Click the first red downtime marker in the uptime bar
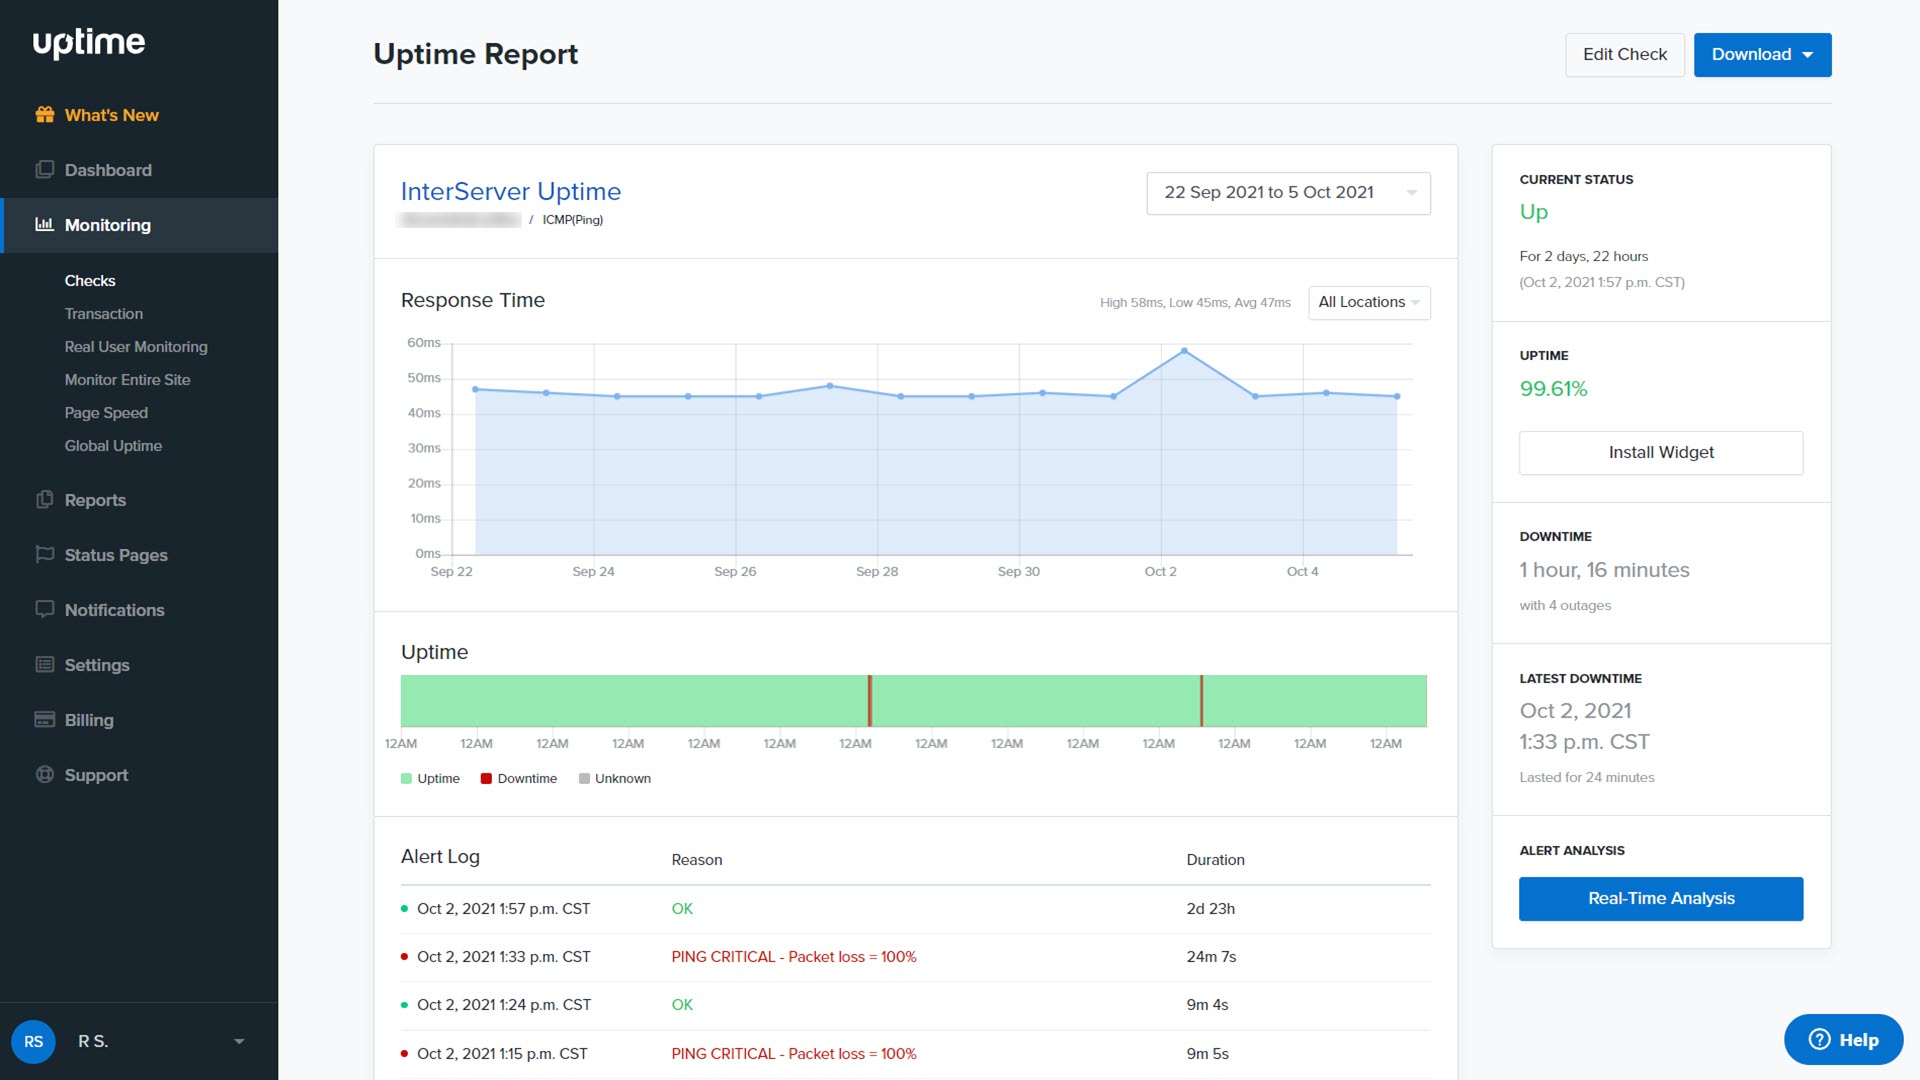The image size is (1920, 1080). (870, 701)
